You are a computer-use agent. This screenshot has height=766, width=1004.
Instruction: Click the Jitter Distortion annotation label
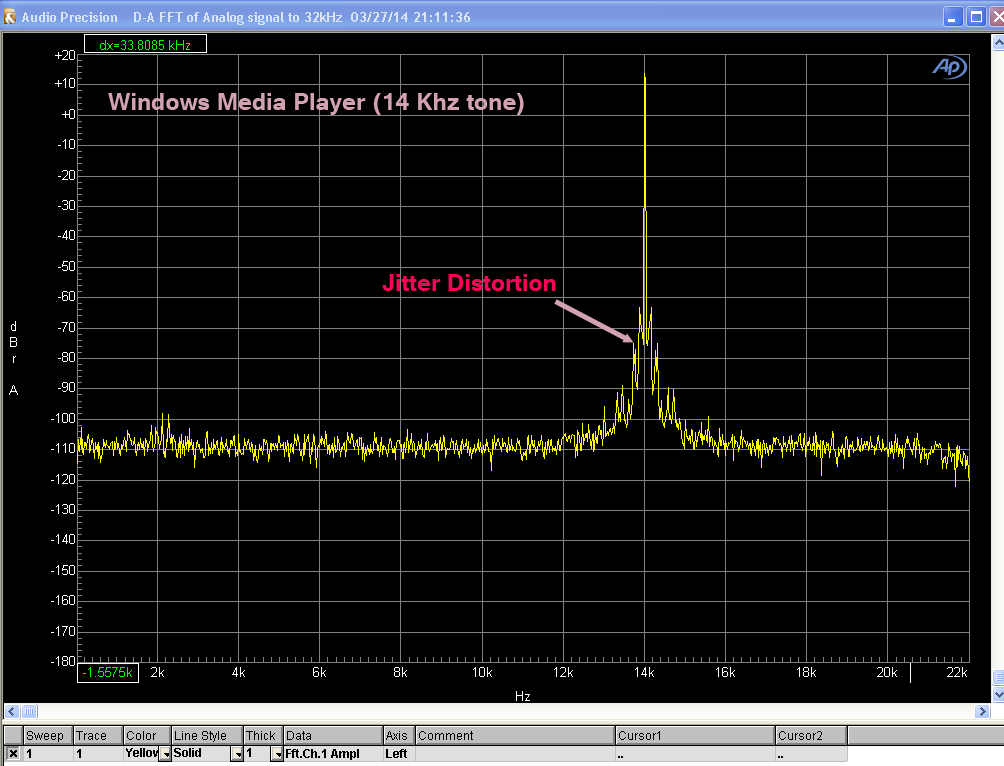469,284
